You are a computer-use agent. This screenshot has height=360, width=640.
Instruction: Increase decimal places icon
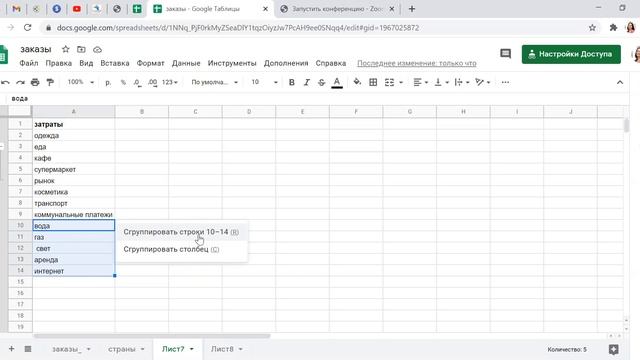[x=153, y=82]
